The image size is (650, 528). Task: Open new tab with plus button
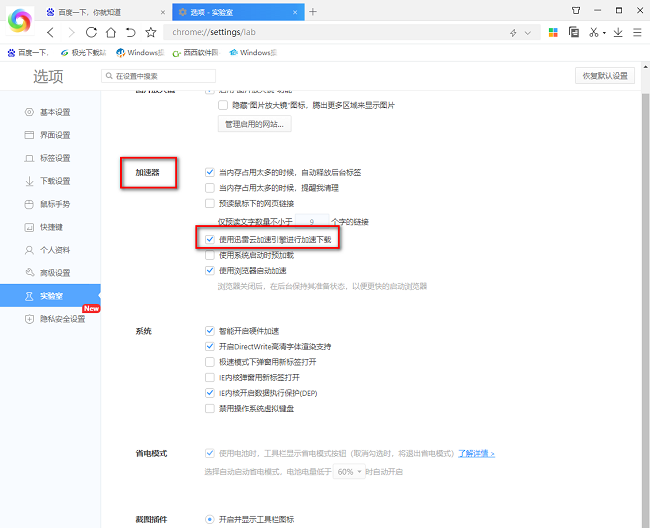313,12
